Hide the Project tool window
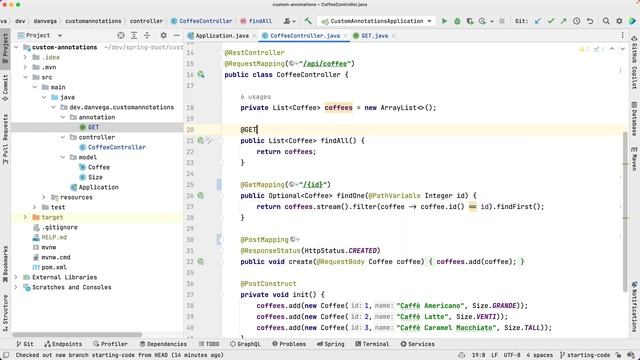The width and height of the screenshot is (640, 360). (176, 36)
